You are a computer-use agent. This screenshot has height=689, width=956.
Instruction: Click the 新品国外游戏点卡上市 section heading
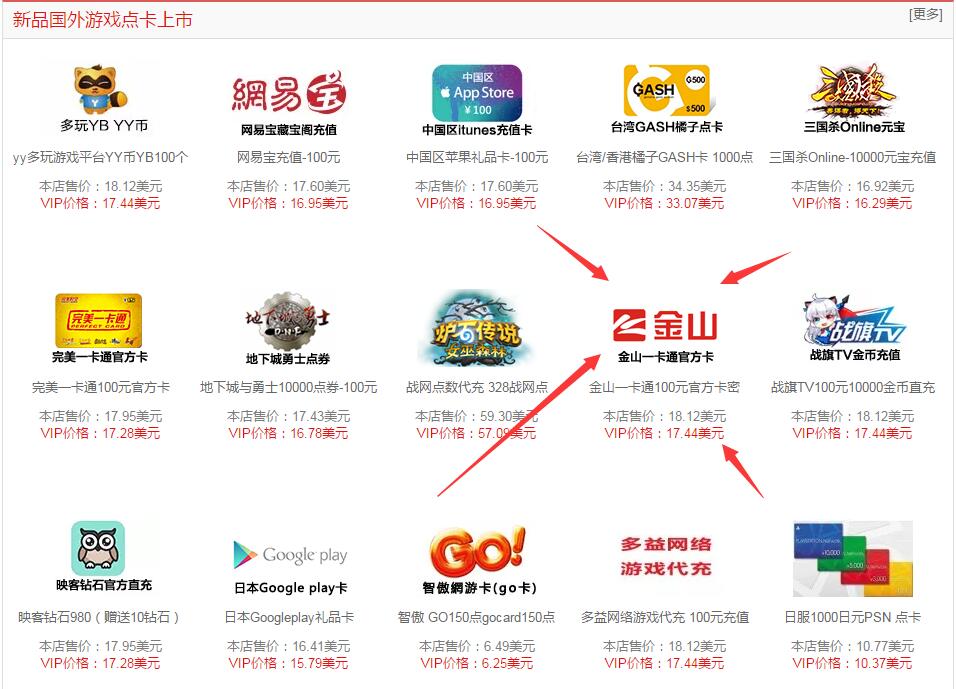[x=102, y=20]
